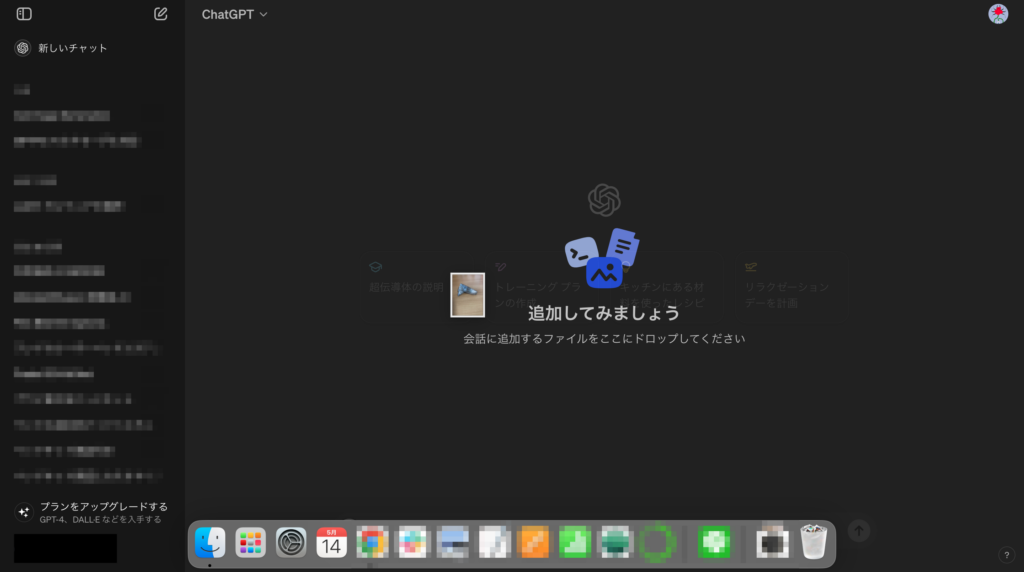The width and height of the screenshot is (1024, 572).
Task: Open the profile avatar menu
Action: tap(998, 14)
